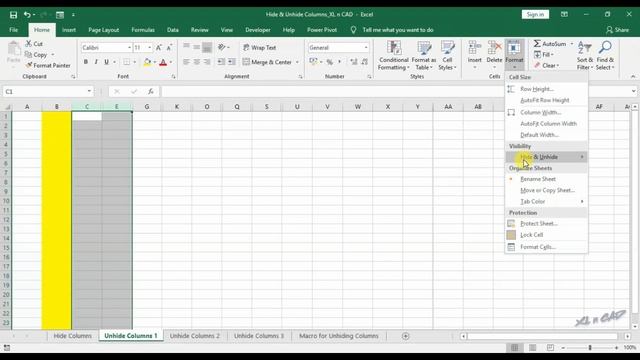Screen dimensions: 640x360
Task: Undo the last action
Action: coord(27,15)
